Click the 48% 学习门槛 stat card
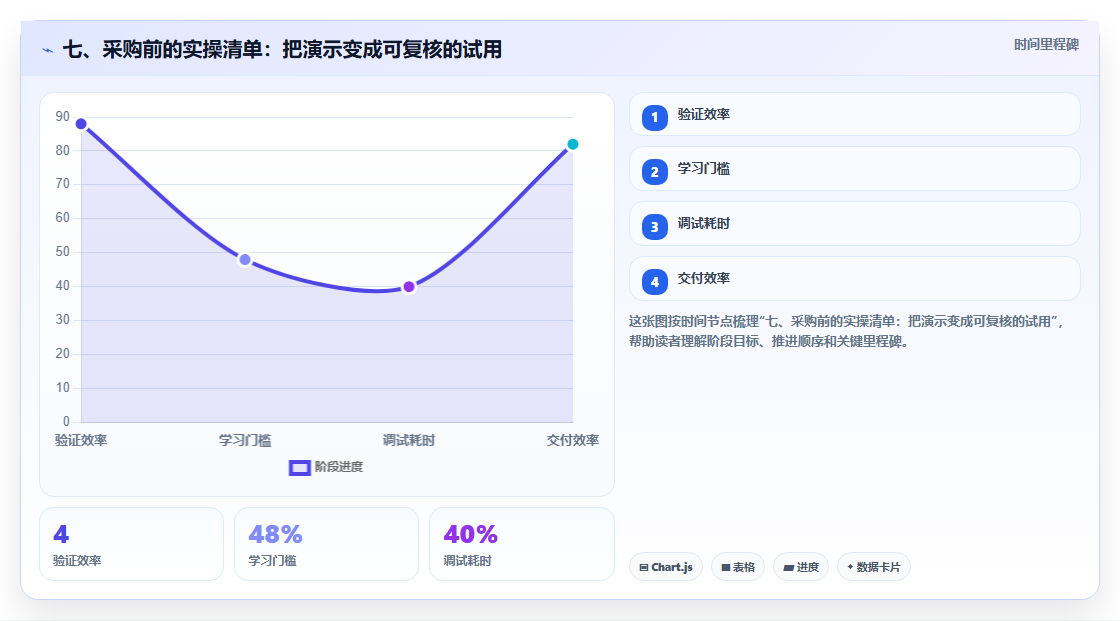This screenshot has height=621, width=1120. 326,544
